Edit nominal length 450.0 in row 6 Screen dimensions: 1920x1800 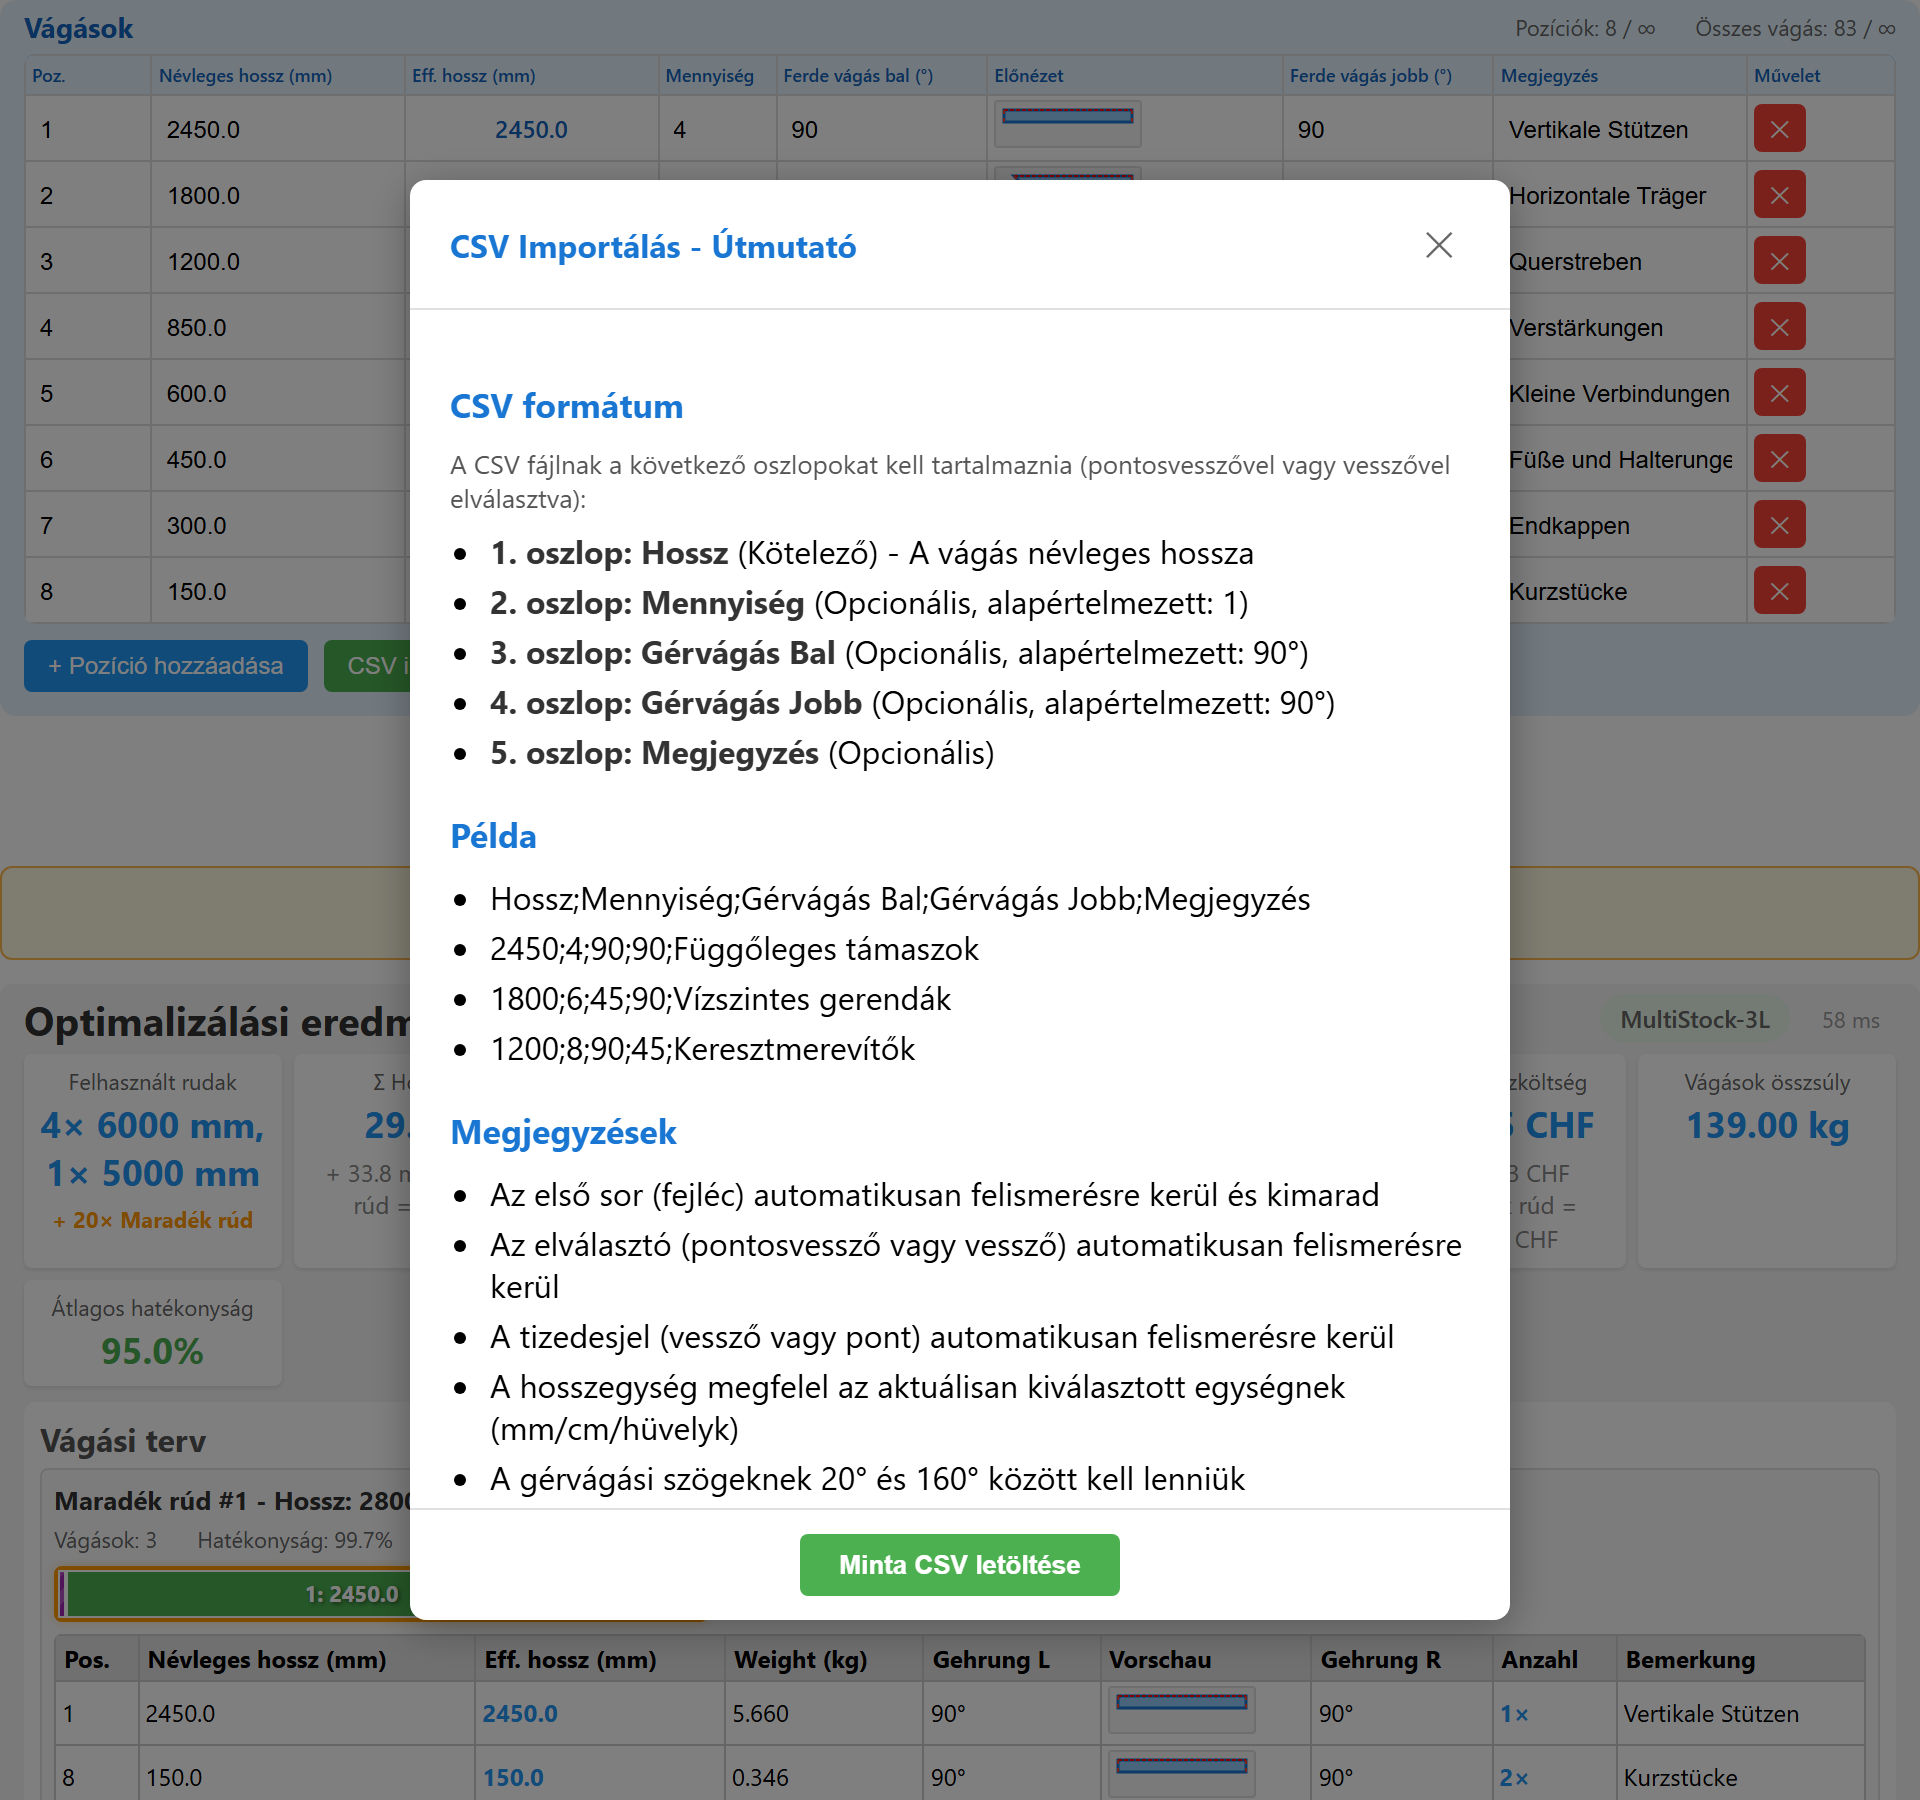278,460
